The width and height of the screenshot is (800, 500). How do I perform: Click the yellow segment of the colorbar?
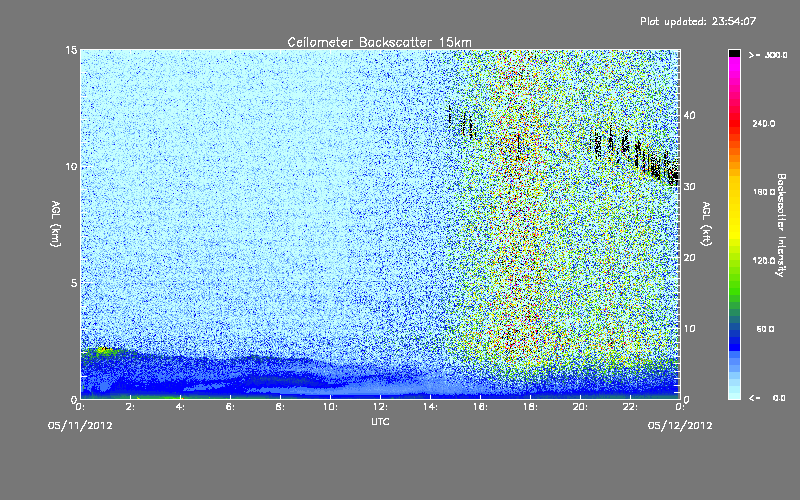(x=734, y=214)
